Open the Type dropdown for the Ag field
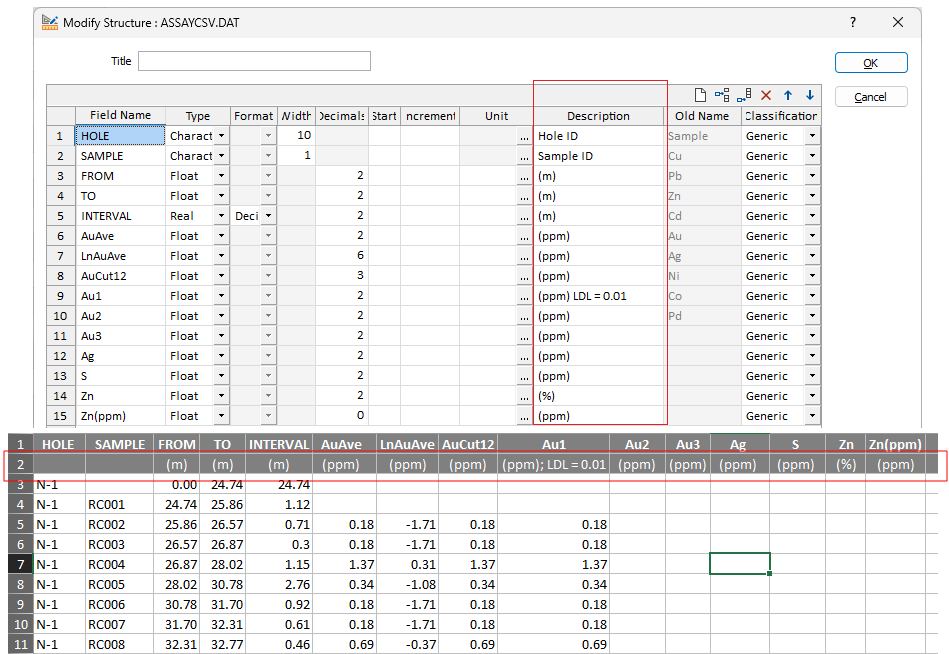949x654 pixels. 222,356
